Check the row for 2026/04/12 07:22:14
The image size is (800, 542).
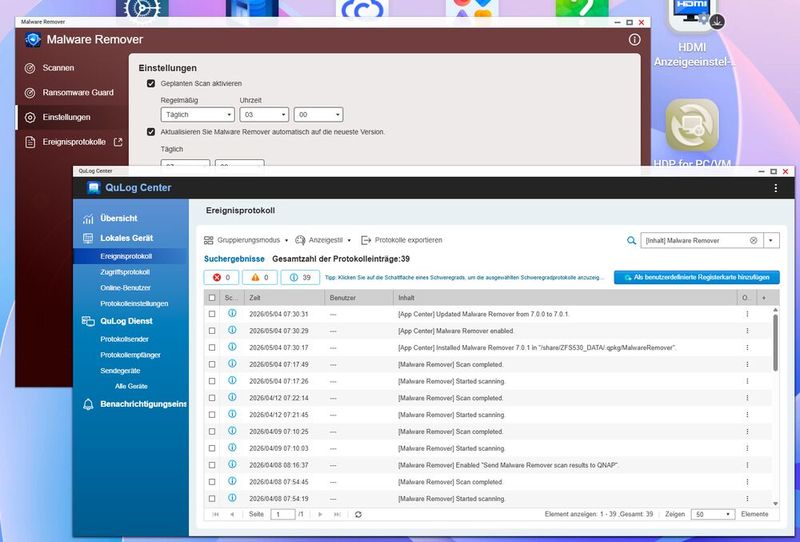pyautogui.click(x=212, y=398)
